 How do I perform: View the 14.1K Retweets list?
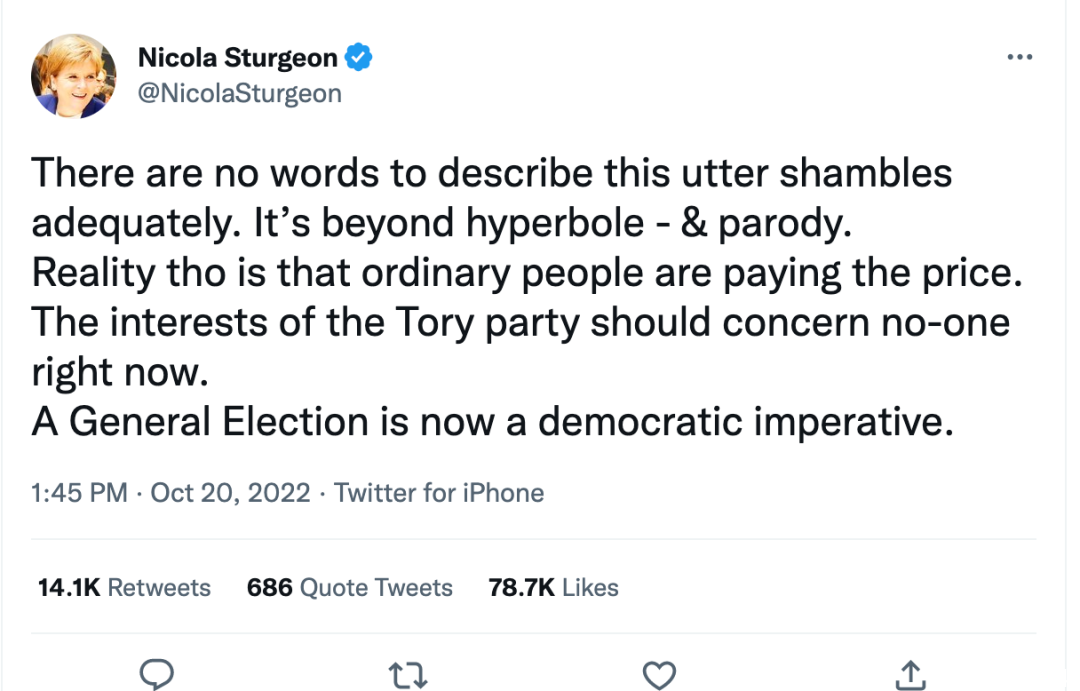(124, 588)
